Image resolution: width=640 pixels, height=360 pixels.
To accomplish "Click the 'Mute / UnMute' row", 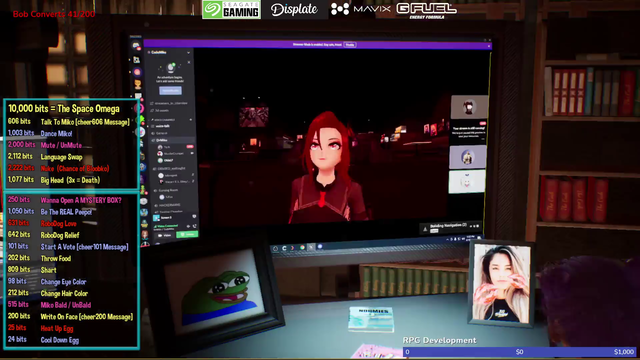I will [45, 145].
